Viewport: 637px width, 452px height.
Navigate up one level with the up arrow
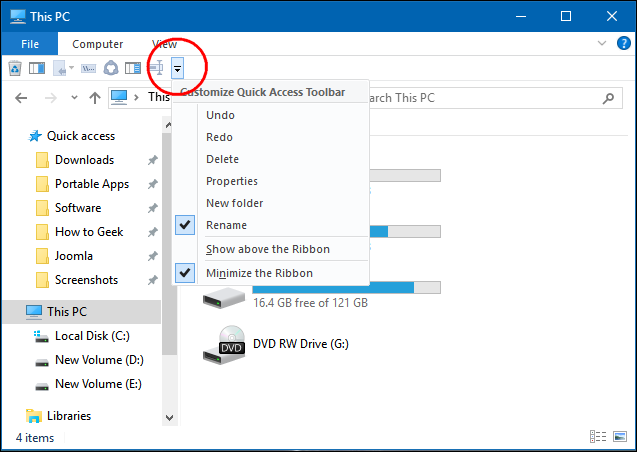tap(94, 98)
